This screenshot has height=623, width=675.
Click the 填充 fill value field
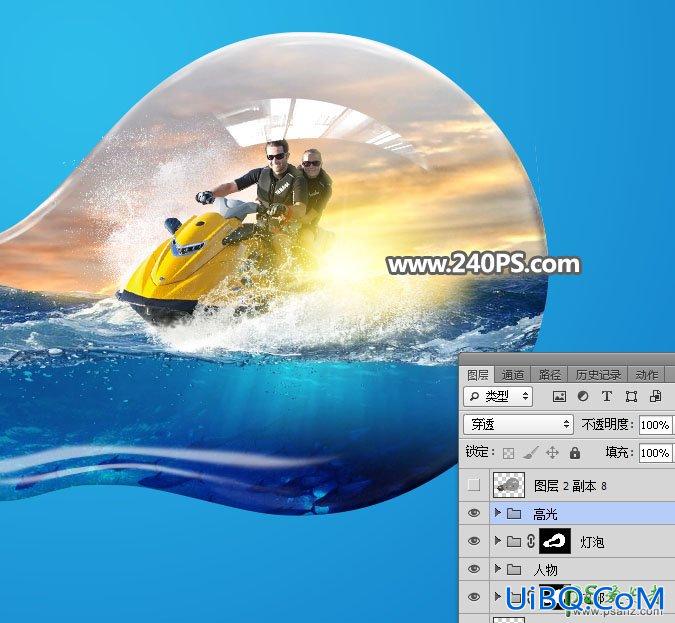click(656, 453)
